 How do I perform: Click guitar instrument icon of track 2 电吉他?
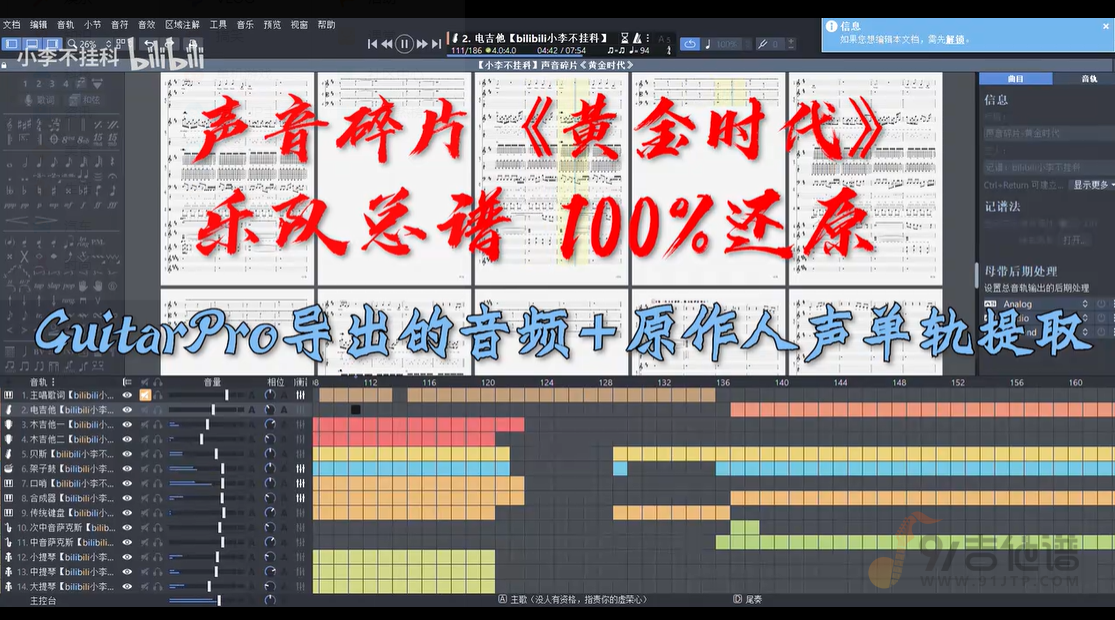click(x=9, y=410)
